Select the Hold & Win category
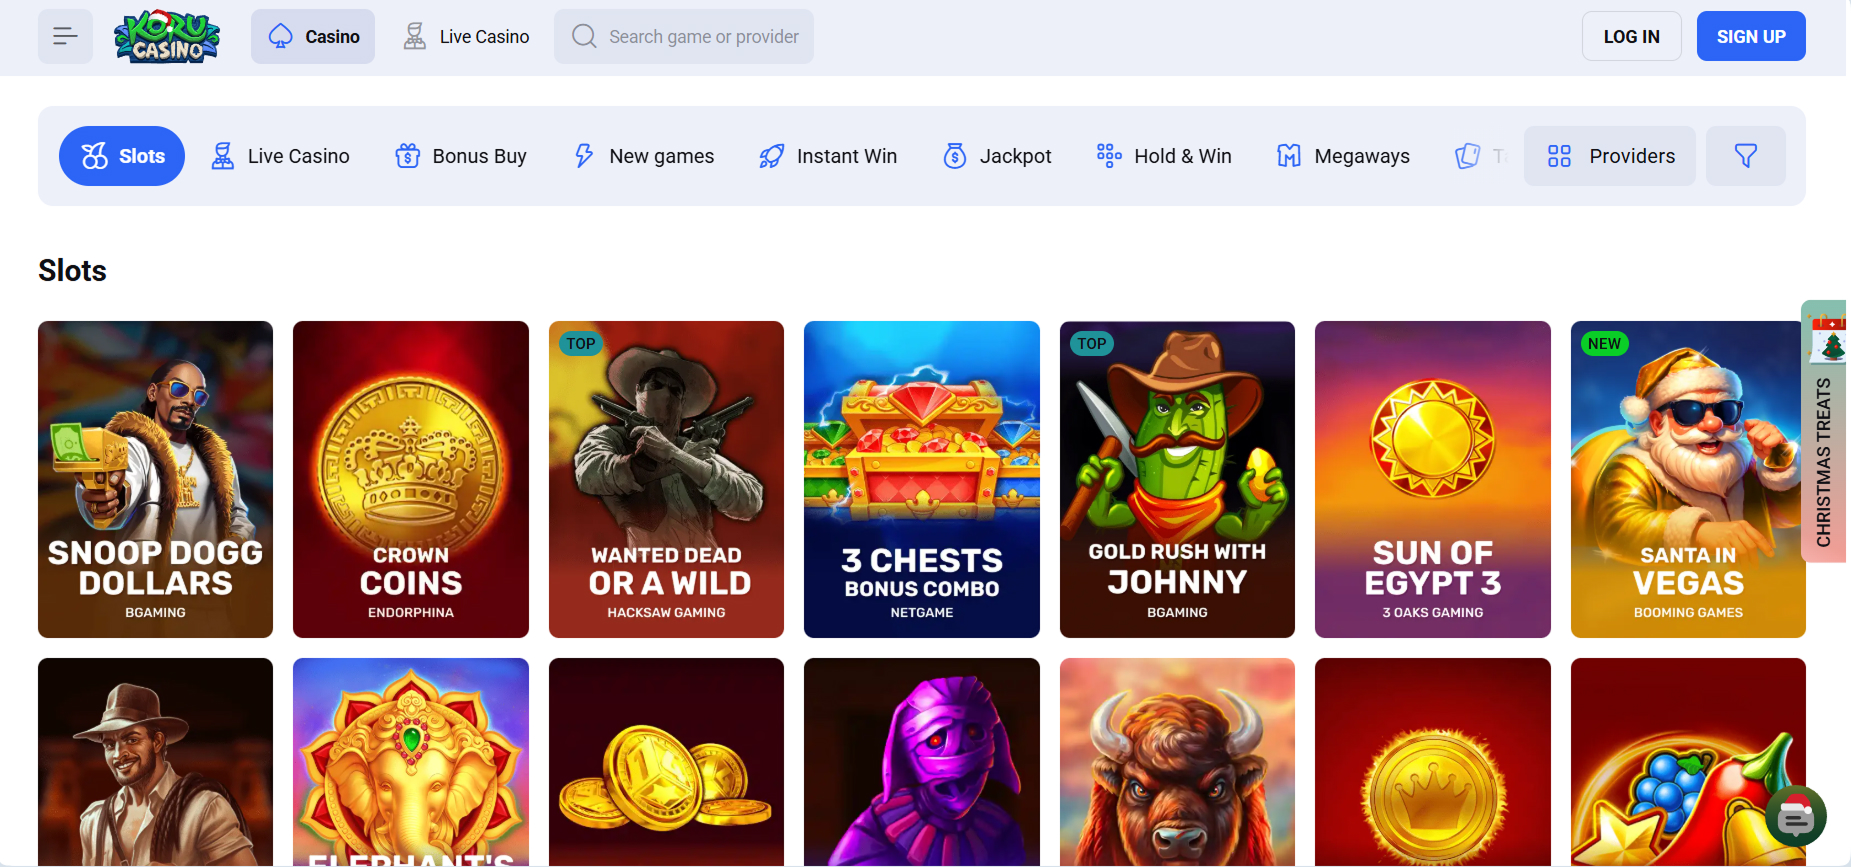The image size is (1851, 867). [x=1164, y=156]
